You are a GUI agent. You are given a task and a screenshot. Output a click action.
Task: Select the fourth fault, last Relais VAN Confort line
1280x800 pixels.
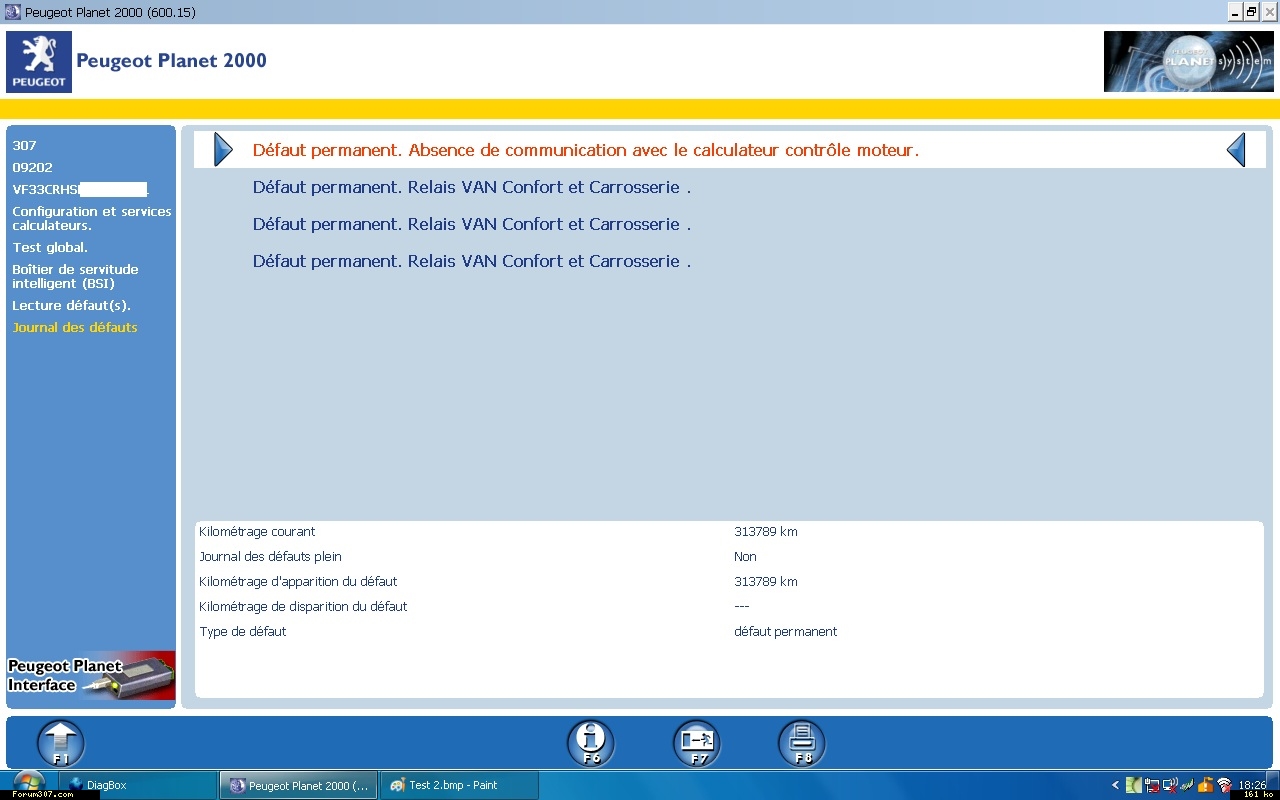pos(472,261)
